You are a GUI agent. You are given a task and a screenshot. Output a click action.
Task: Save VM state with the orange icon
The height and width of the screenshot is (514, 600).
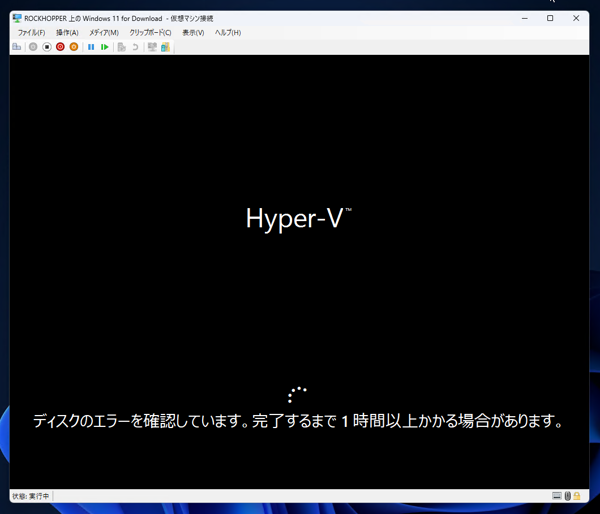click(73, 47)
